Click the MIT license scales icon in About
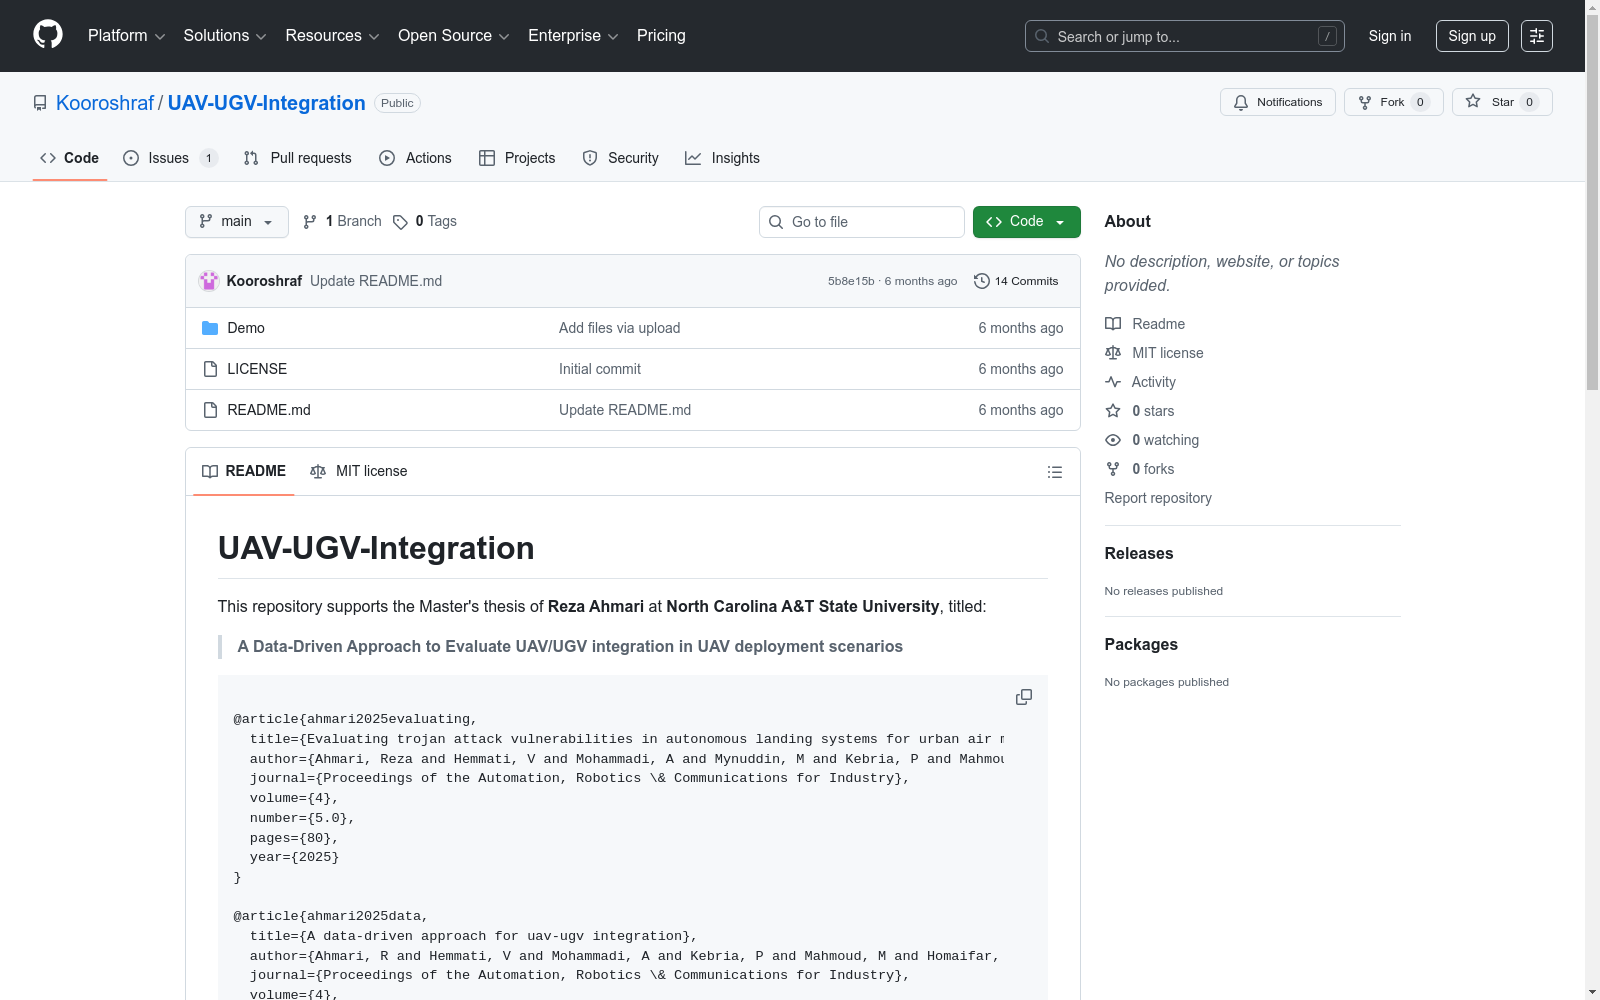The width and height of the screenshot is (1600, 1000). 1113,353
